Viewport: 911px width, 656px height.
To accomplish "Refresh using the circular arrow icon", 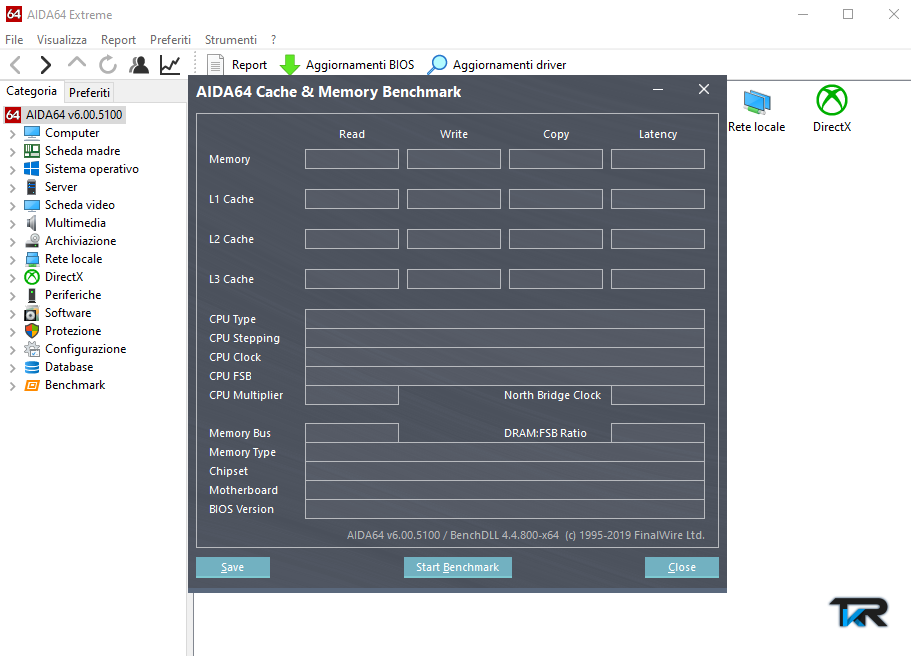I will [x=107, y=64].
